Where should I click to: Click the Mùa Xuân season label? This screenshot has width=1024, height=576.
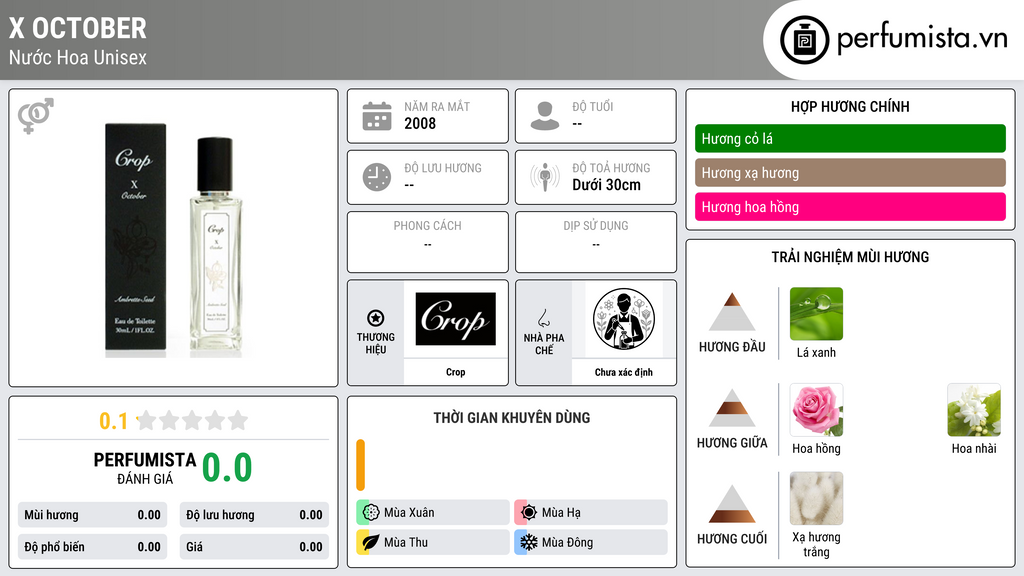[x=409, y=512]
